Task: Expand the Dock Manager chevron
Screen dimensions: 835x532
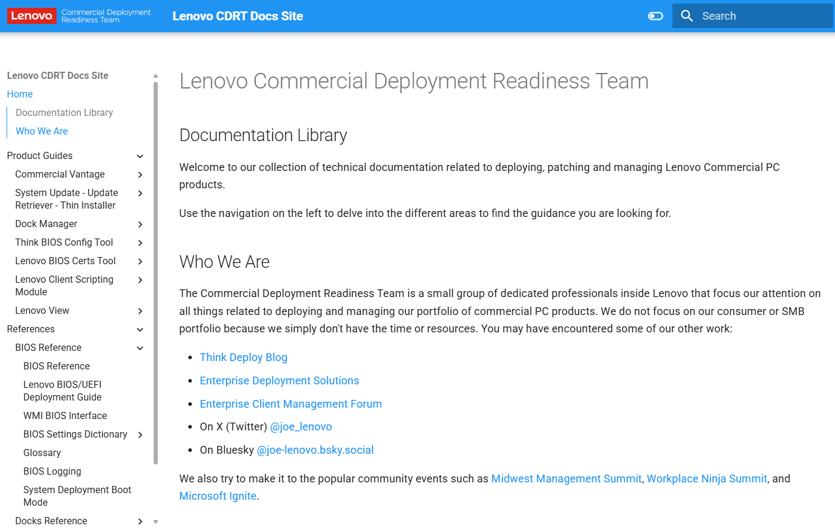Action: pyautogui.click(x=140, y=224)
